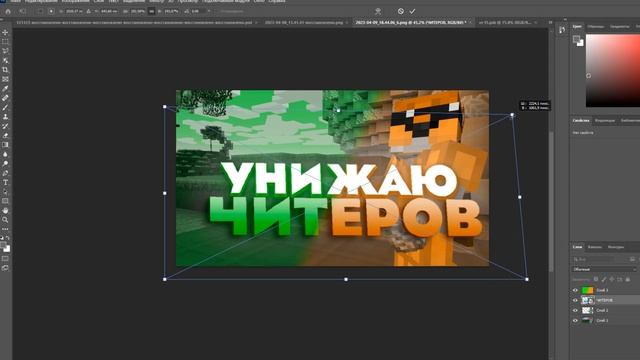Select the Move tool
Viewport: 640px width, 360px height.
click(5, 32)
